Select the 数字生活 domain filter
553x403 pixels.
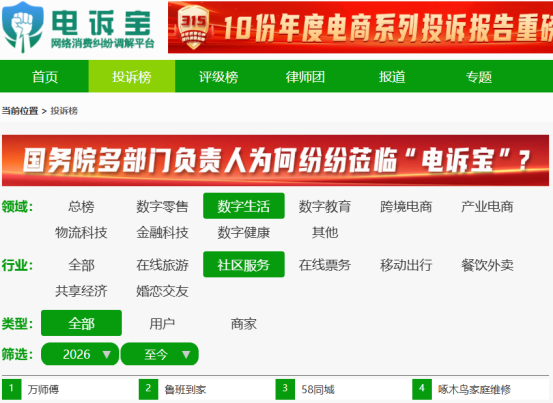pos(244,206)
